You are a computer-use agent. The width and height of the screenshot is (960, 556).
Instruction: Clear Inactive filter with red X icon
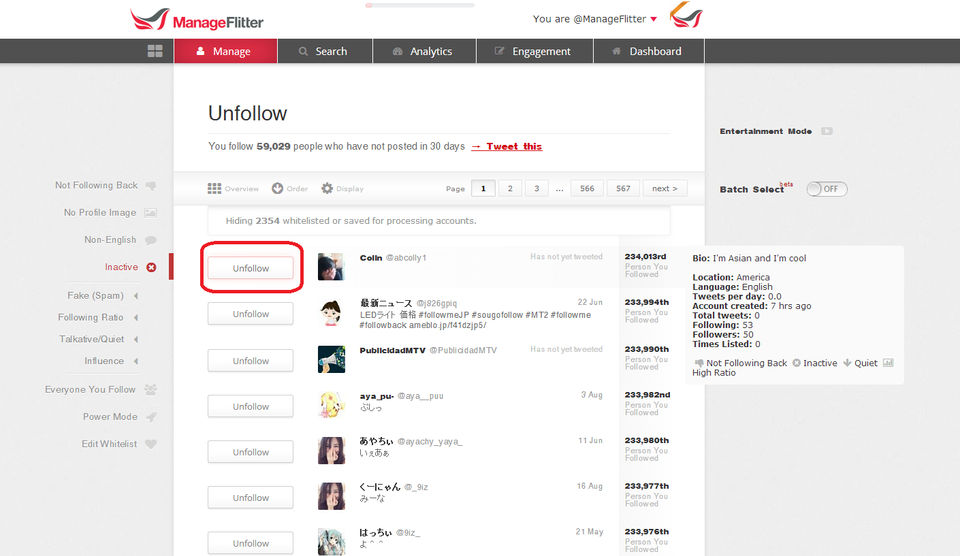[151, 268]
